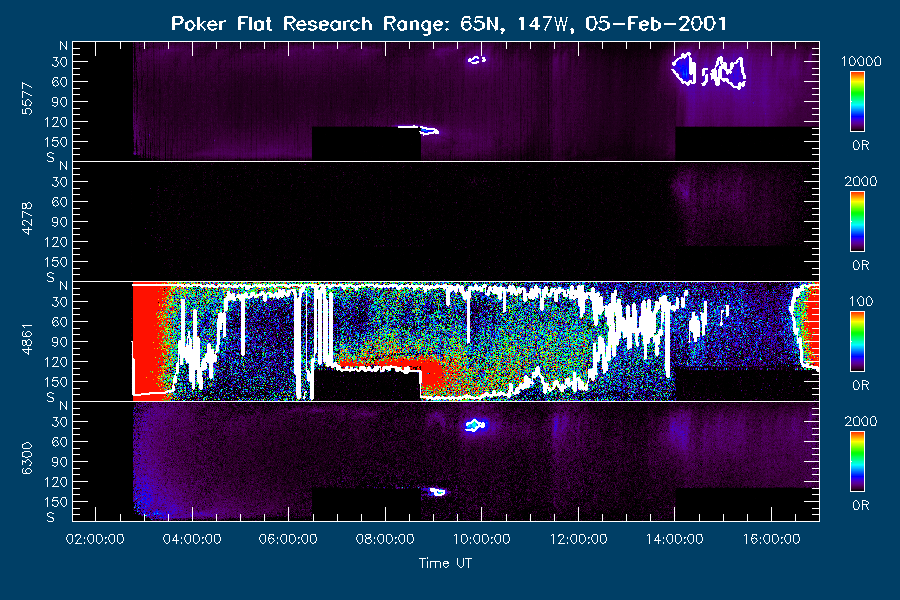Screen dimensions: 900x600
Task: Select the 4861 panel label
Action: coord(27,339)
